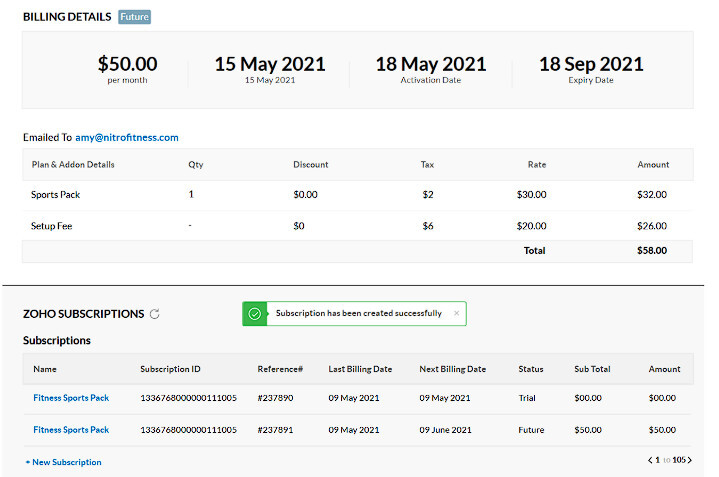
Task: Click the green success checkmark icon
Action: coord(254,314)
